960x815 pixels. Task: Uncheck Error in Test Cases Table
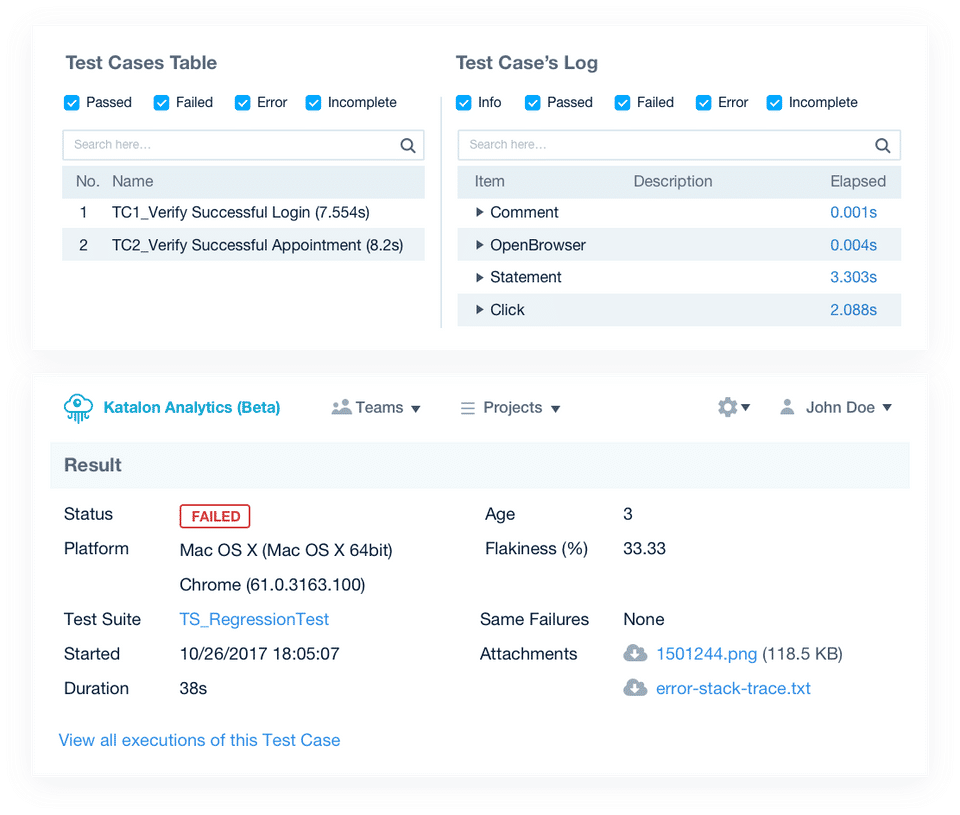point(242,103)
